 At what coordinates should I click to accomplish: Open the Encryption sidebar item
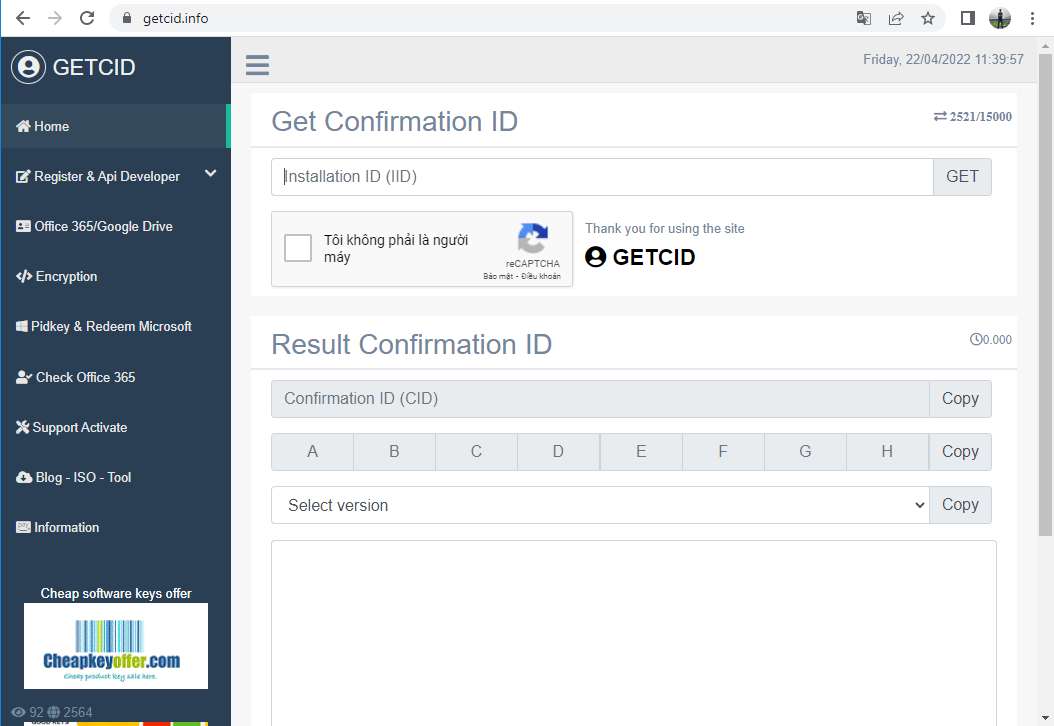[56, 276]
